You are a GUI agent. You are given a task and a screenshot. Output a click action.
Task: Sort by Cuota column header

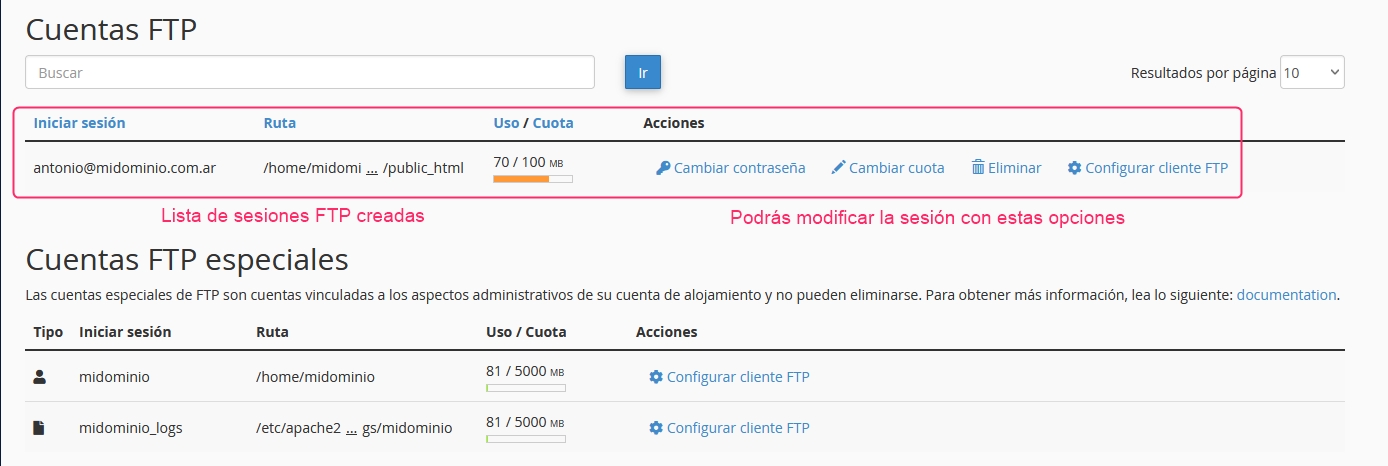pos(553,123)
